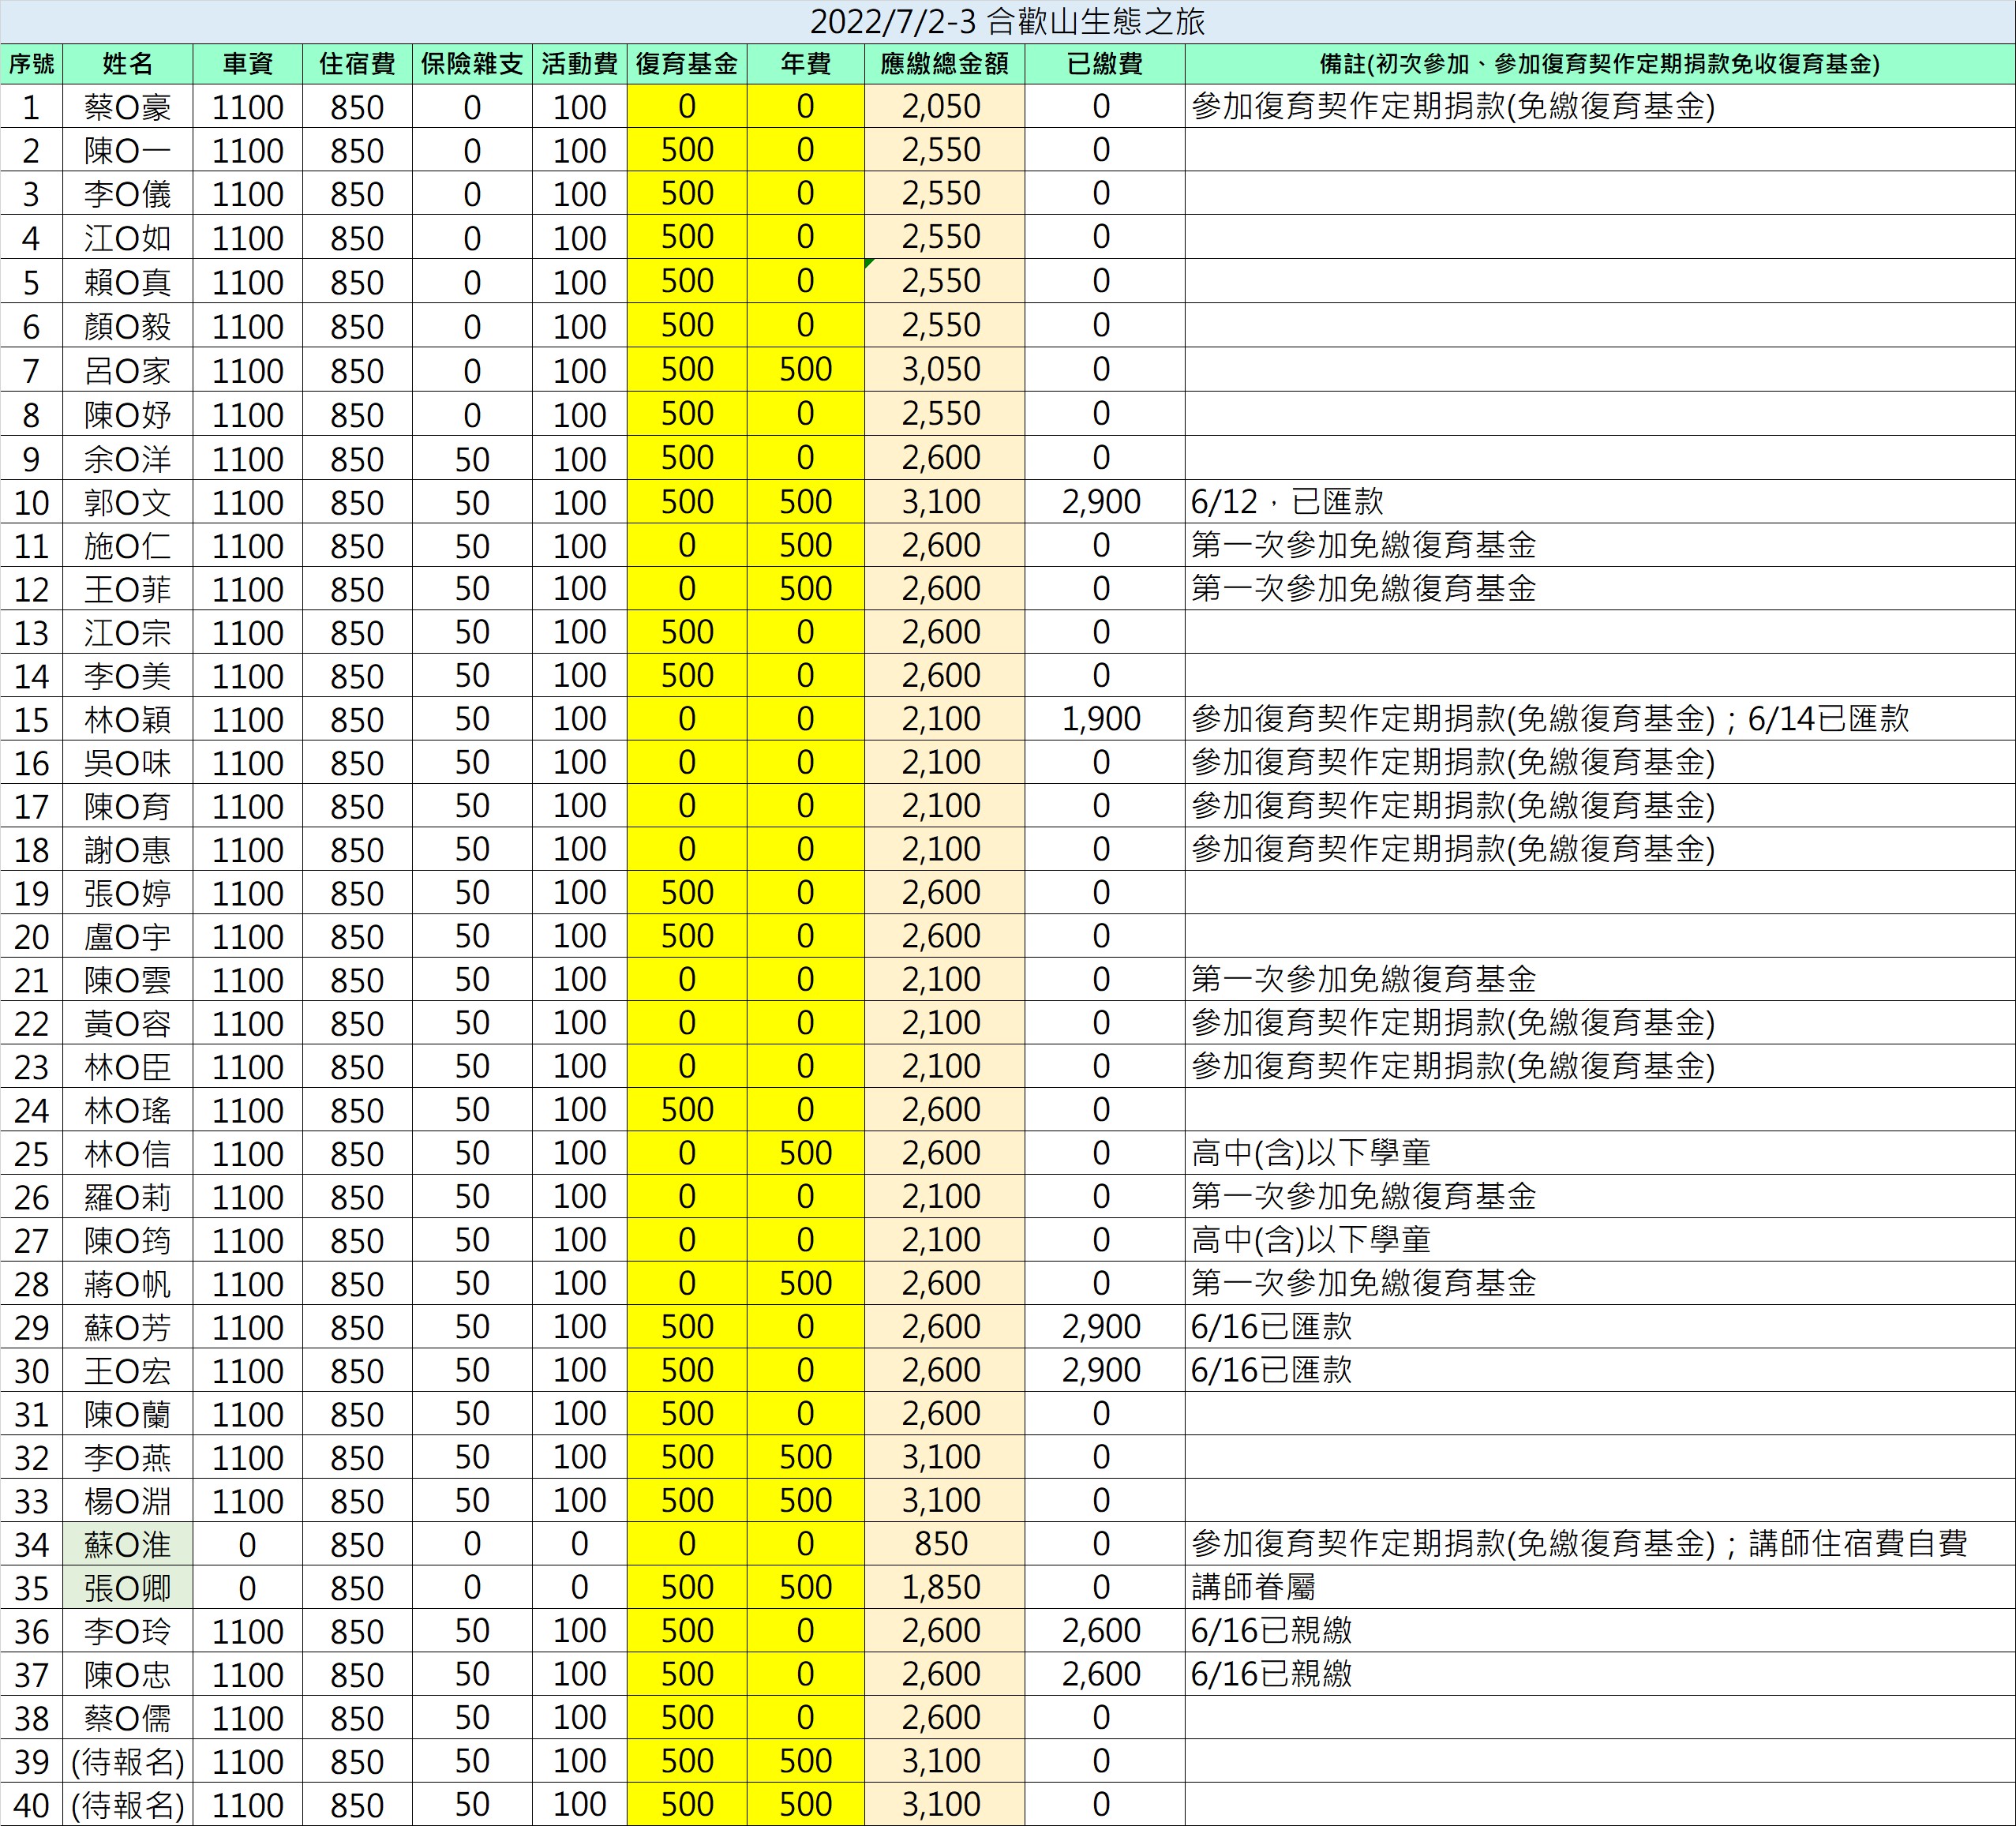2016x1826 pixels.
Task: Select the name cell 李O美
Action: pos(128,675)
